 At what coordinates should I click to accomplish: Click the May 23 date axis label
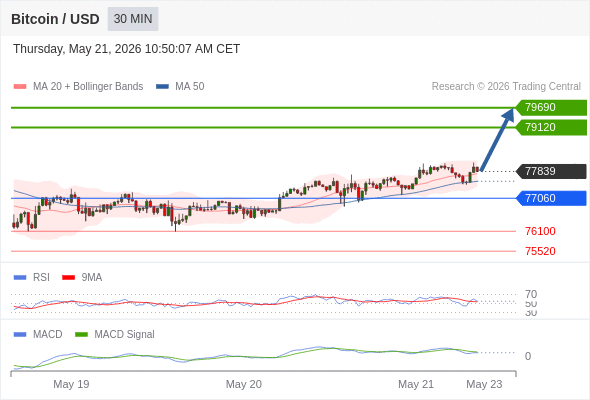(484, 384)
